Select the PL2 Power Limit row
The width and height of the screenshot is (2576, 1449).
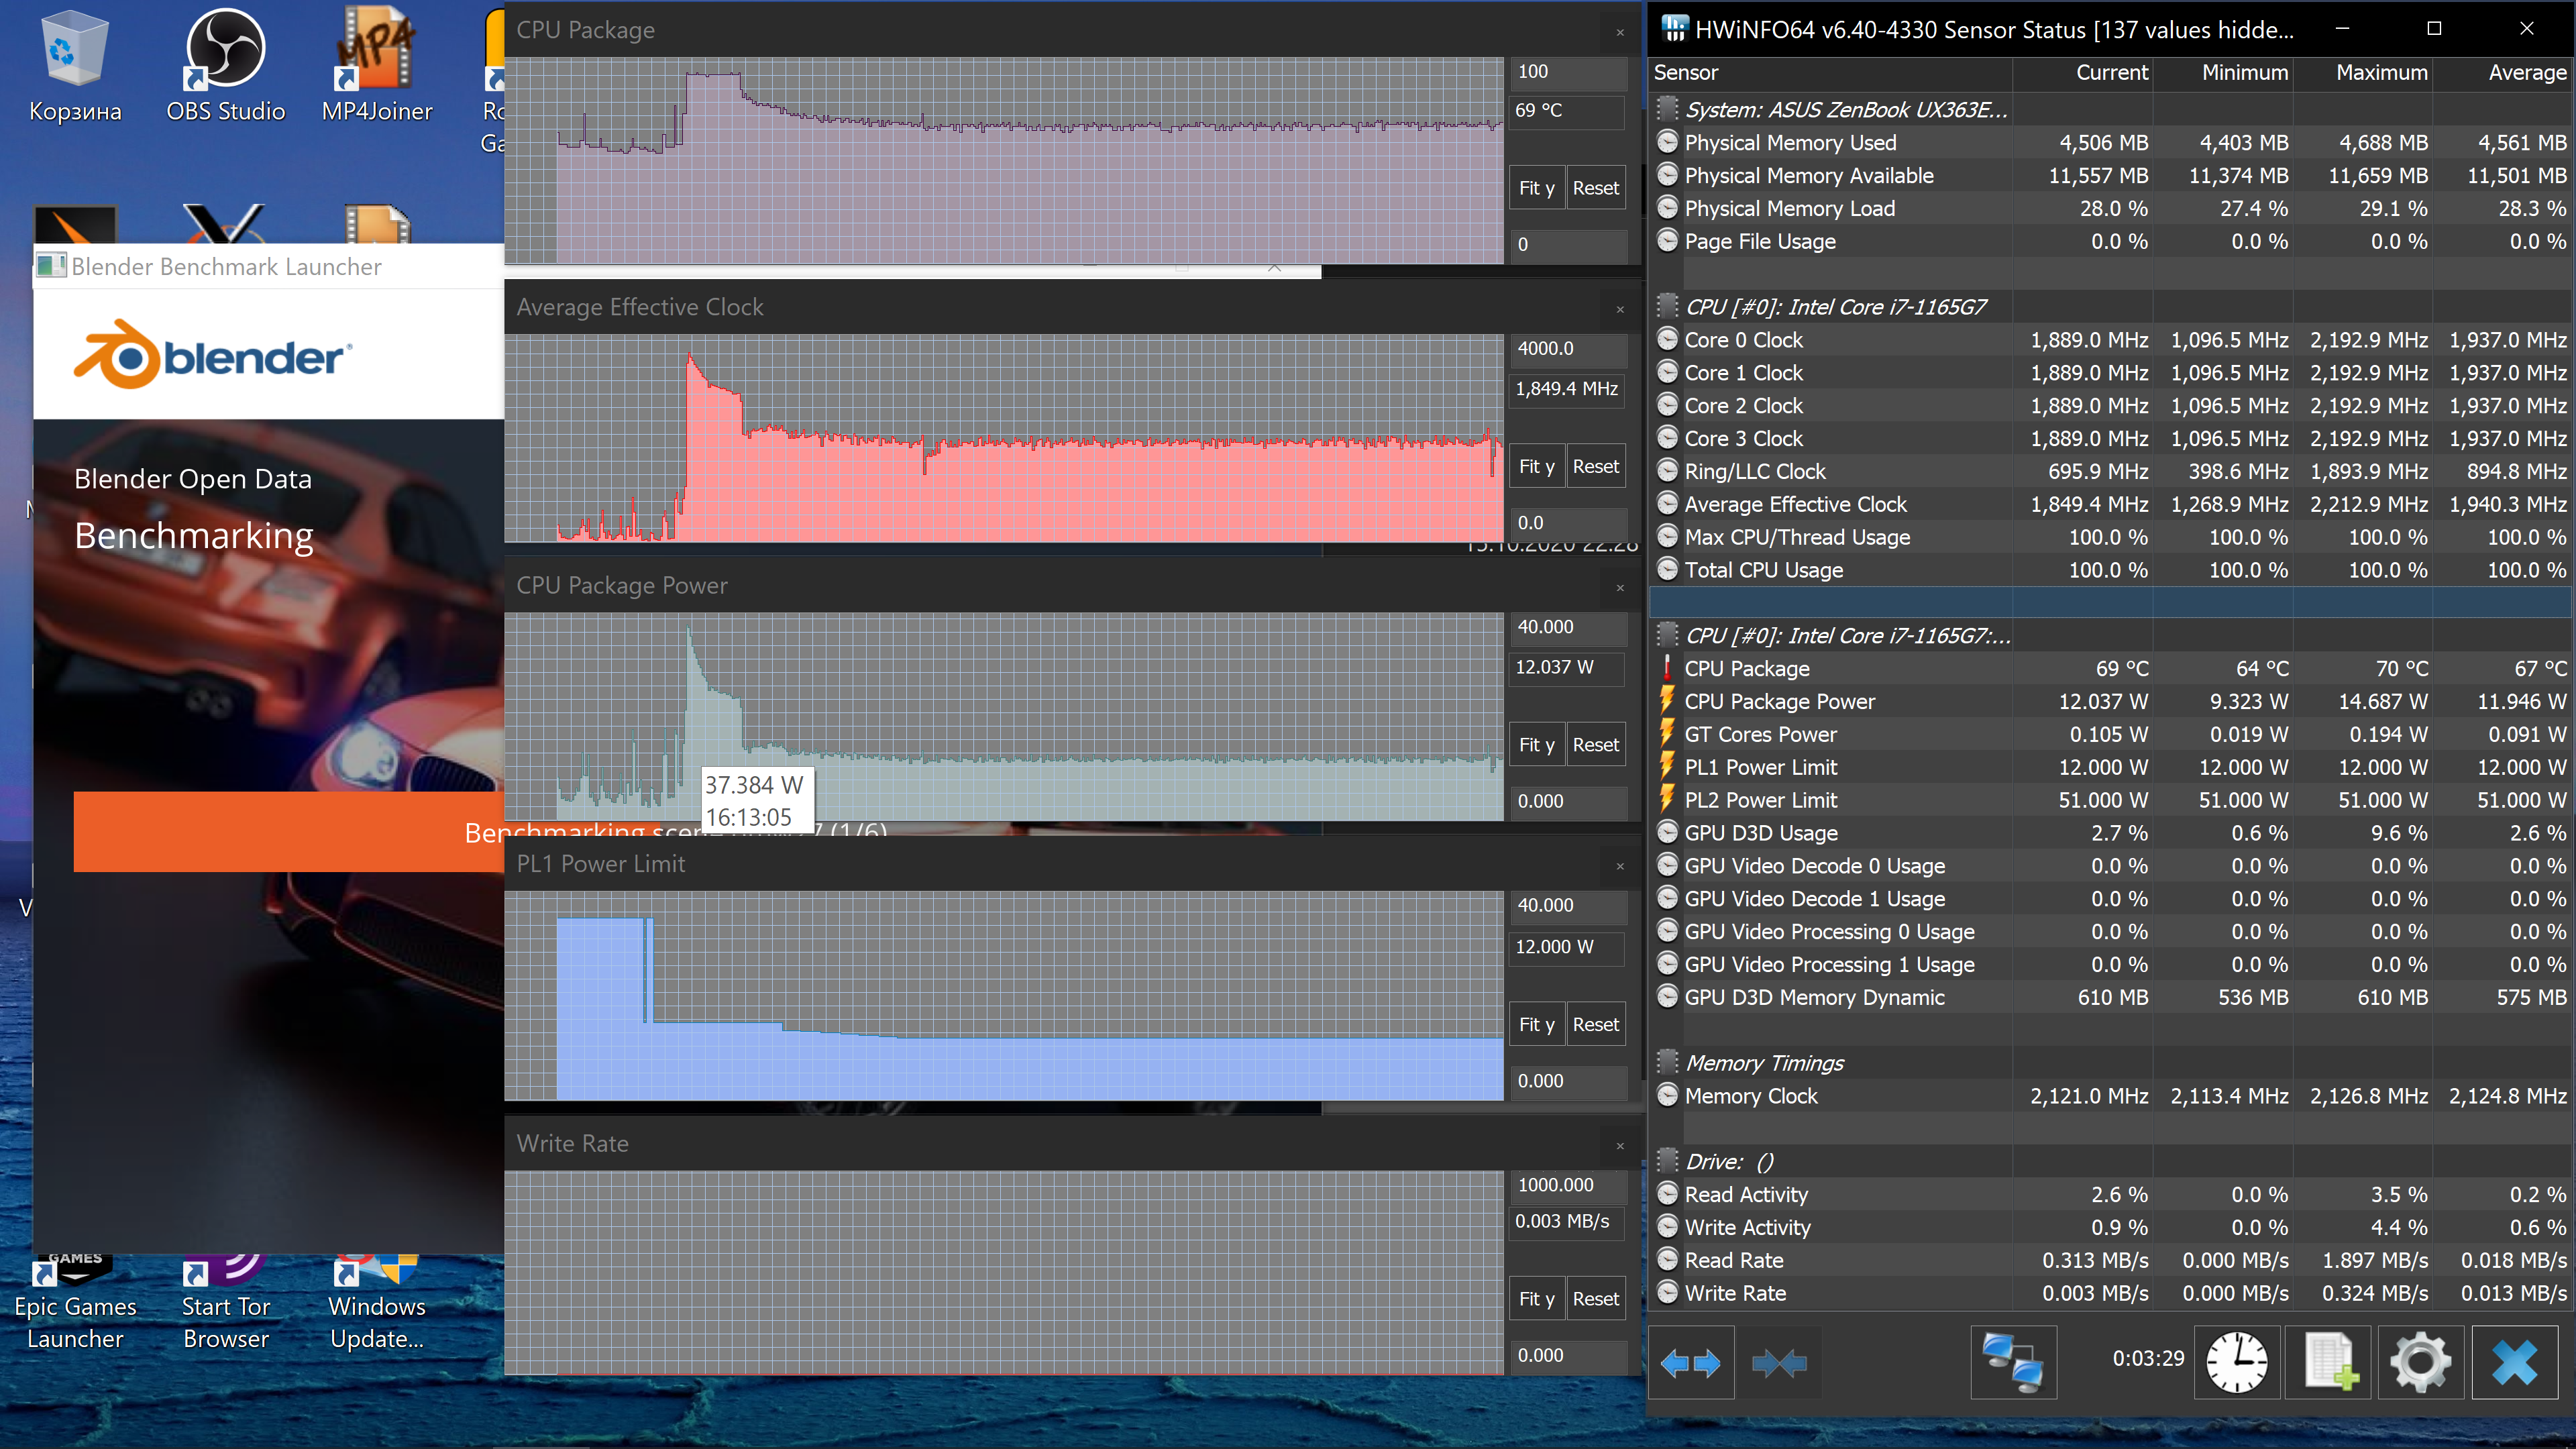[x=2111, y=800]
